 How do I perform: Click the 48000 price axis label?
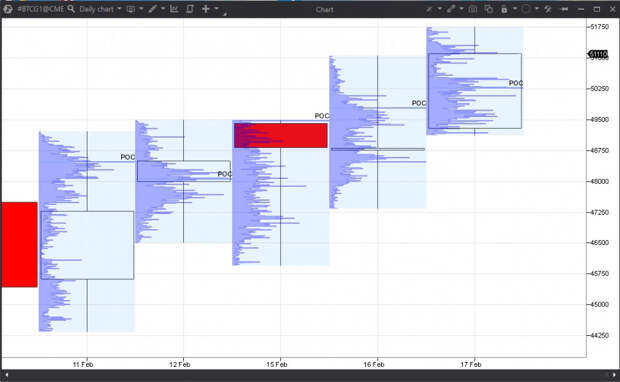(x=599, y=181)
